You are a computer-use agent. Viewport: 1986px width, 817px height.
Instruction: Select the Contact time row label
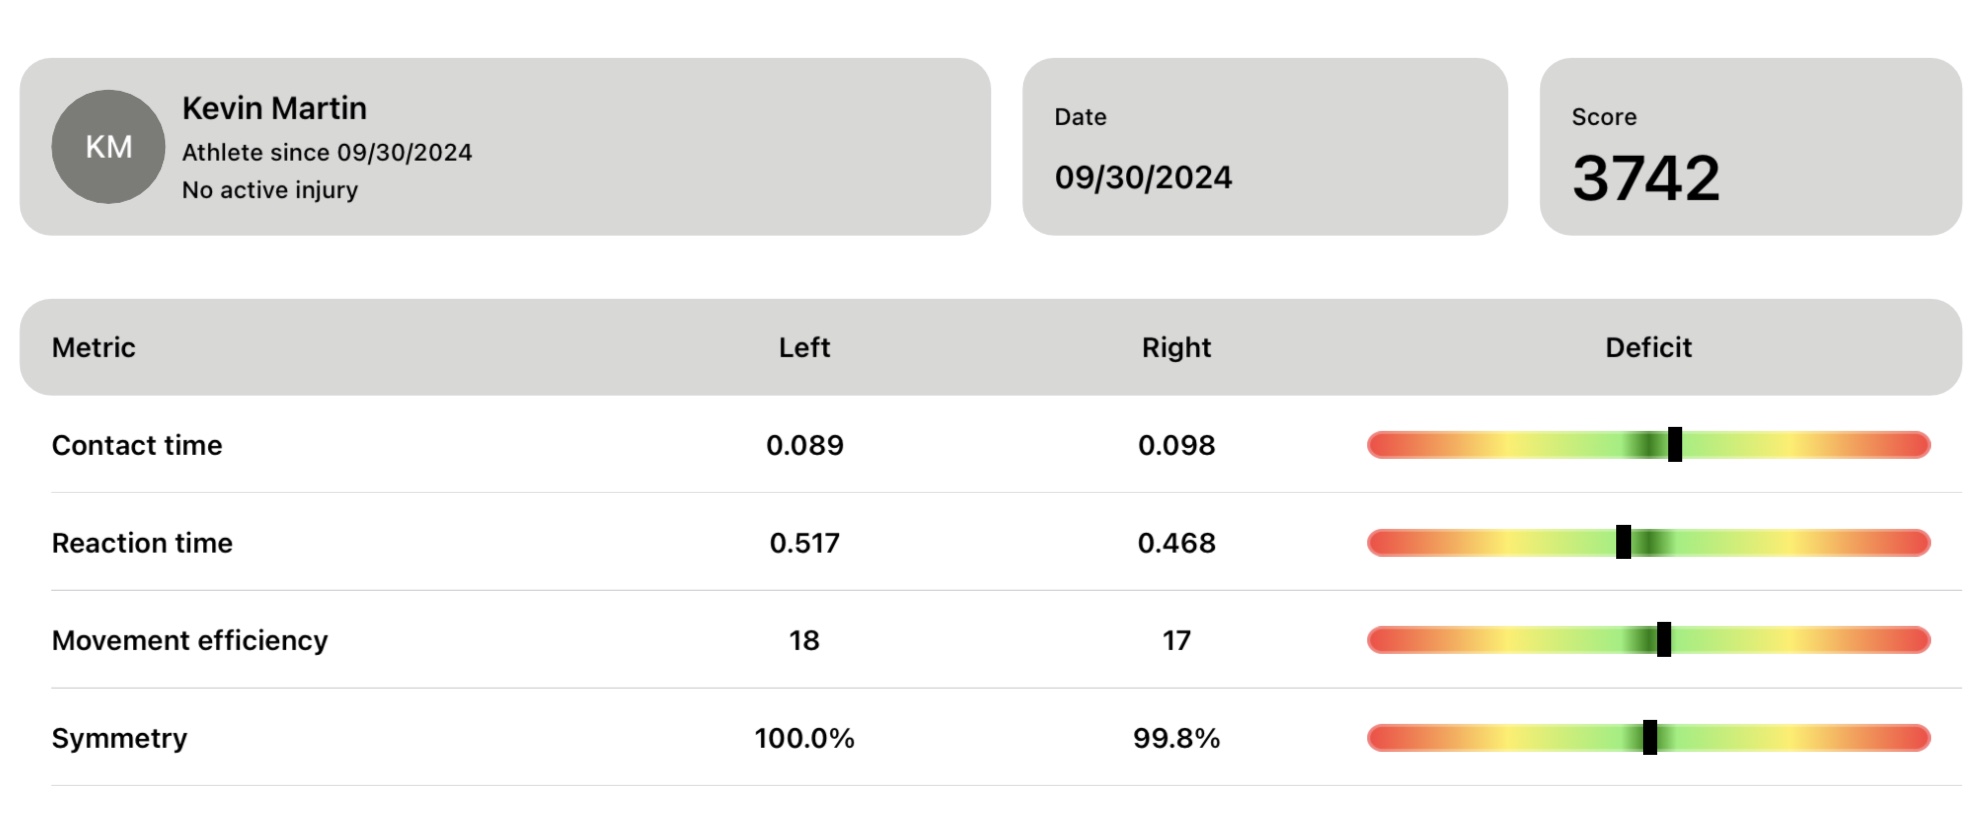137,445
